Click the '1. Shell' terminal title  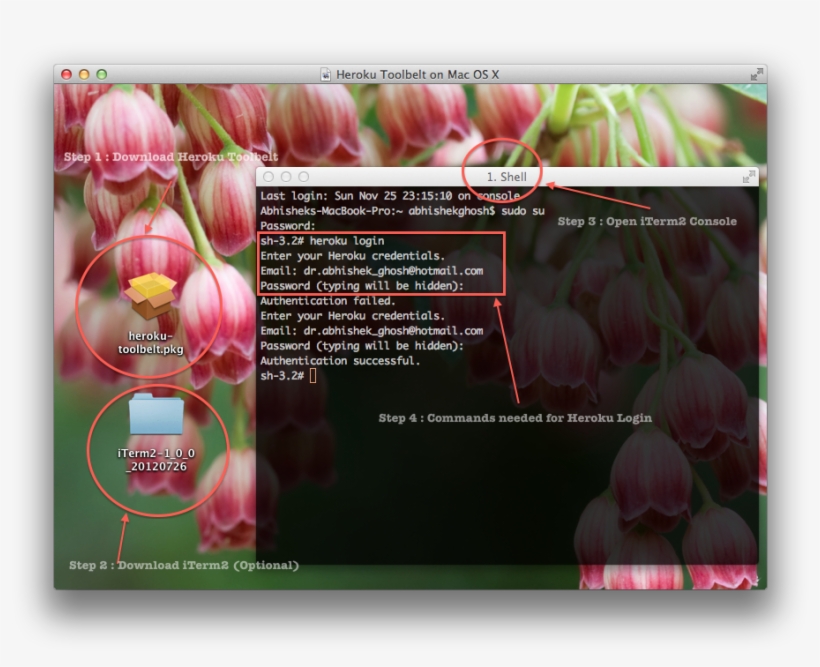(506, 177)
